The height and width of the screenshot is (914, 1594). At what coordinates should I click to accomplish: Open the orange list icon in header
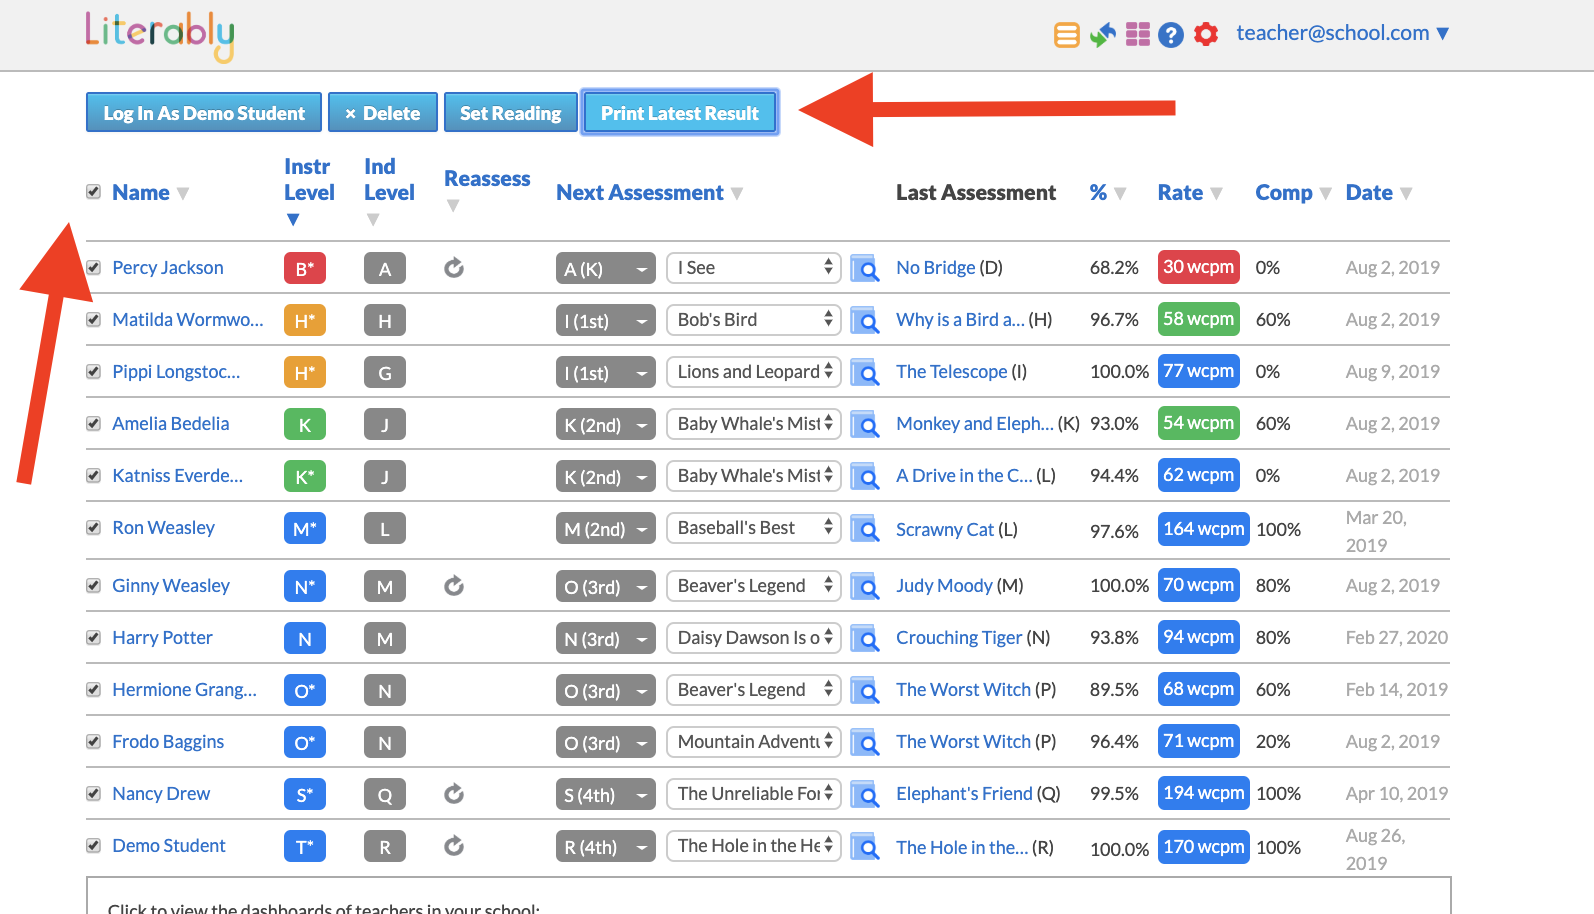(1067, 35)
